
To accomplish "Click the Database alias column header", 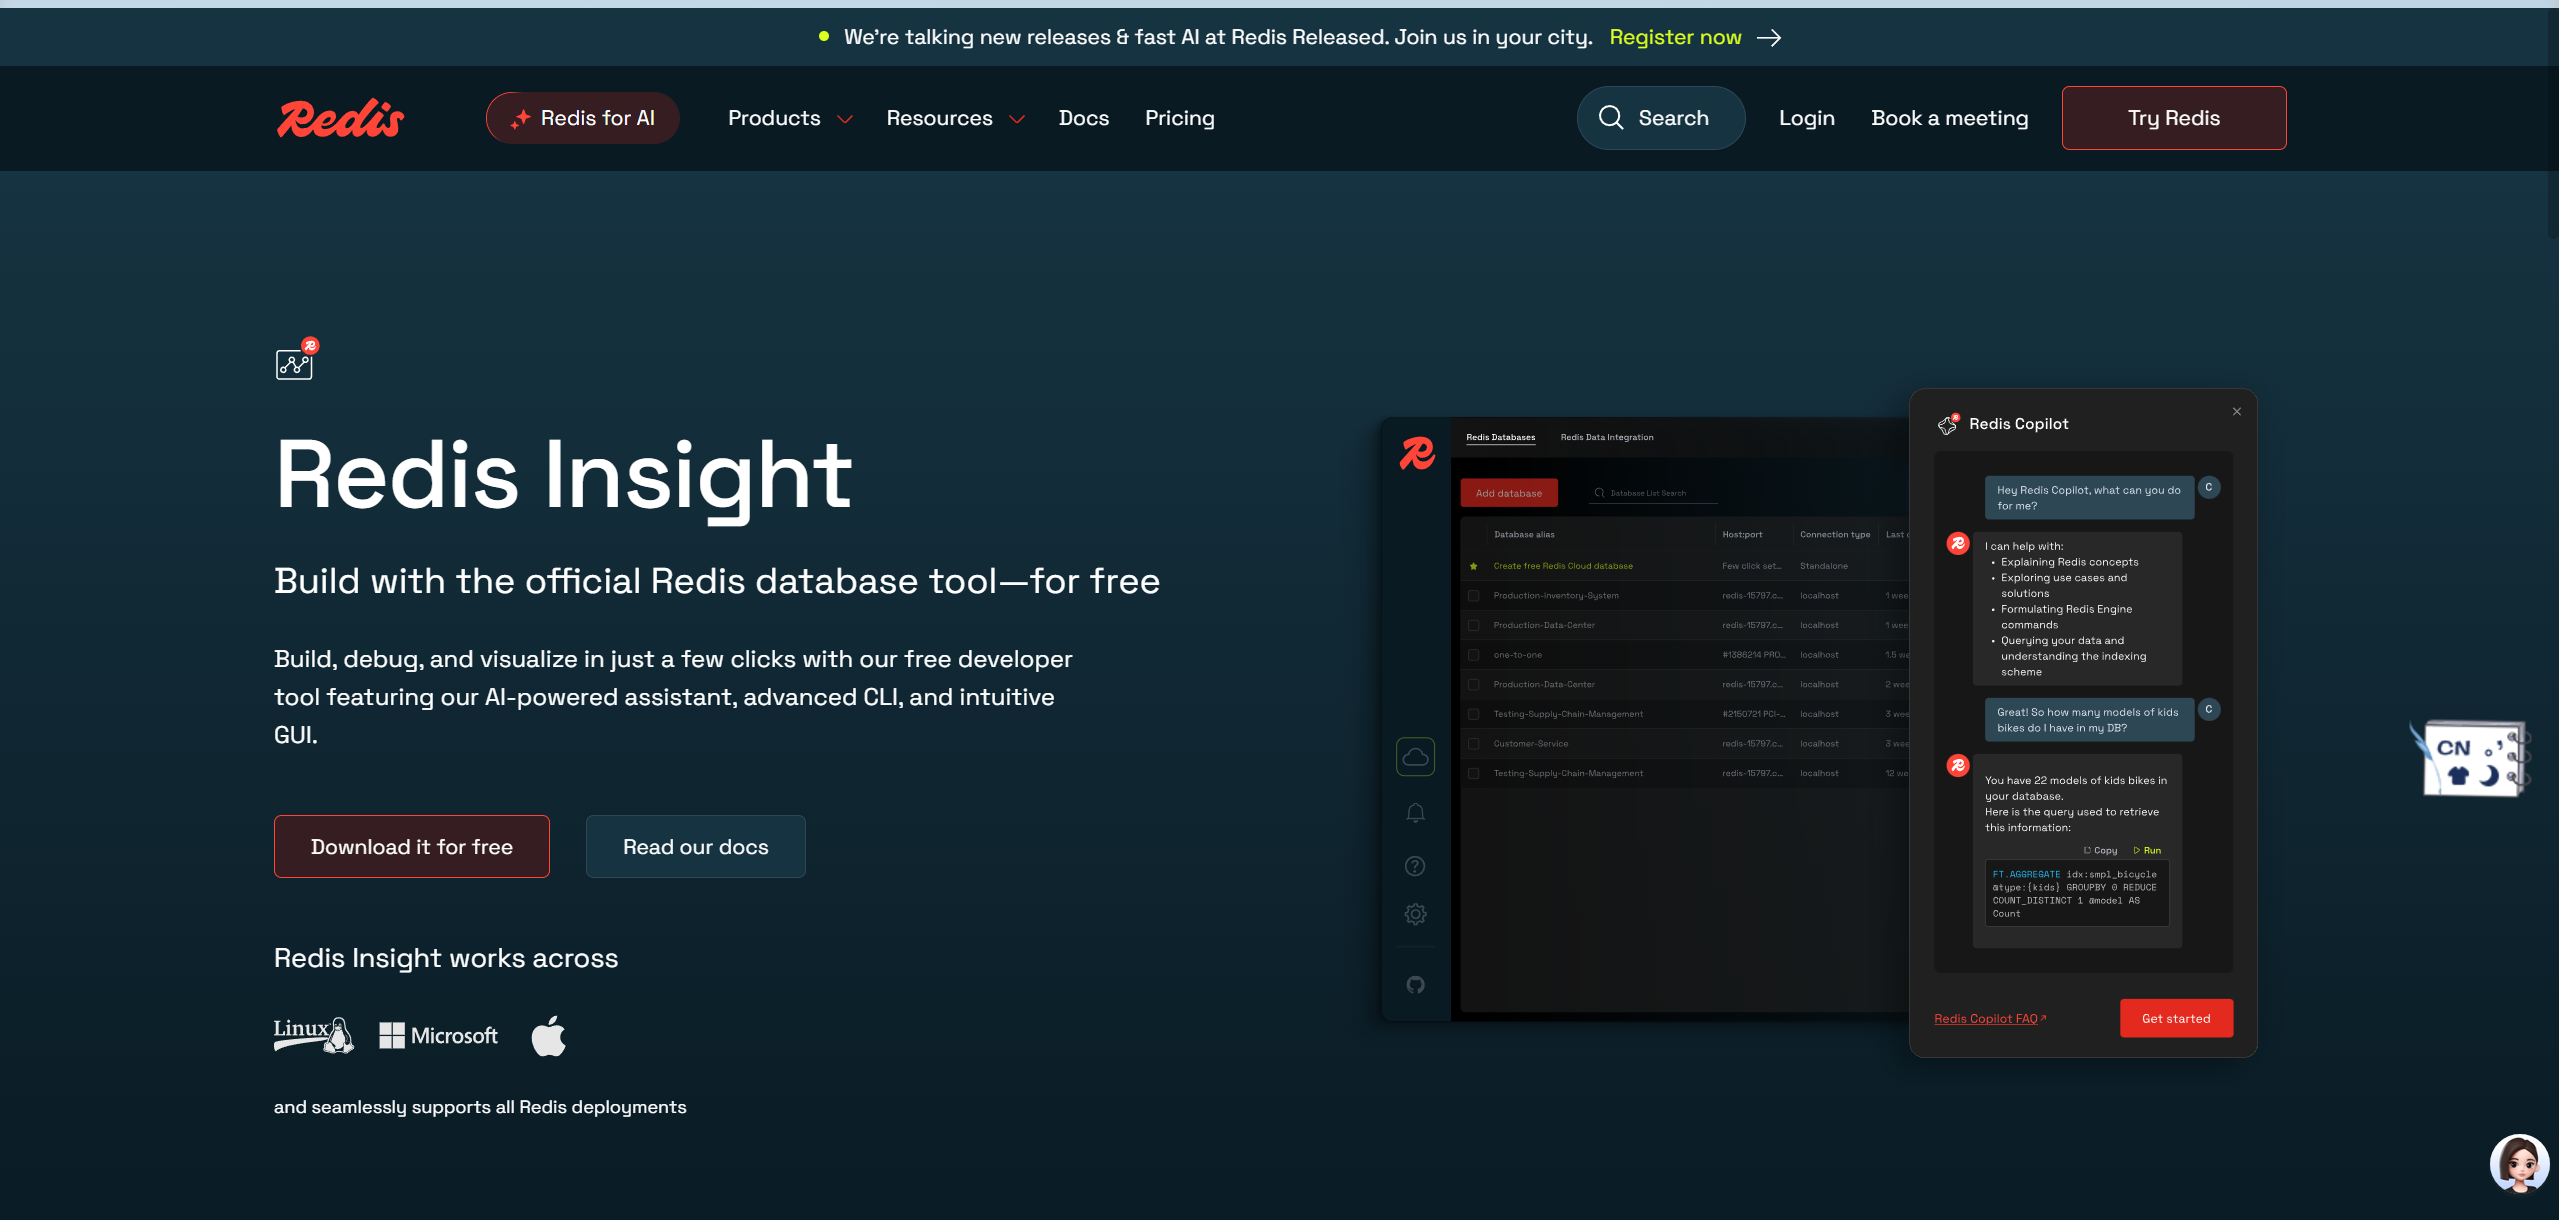I will click(1524, 535).
